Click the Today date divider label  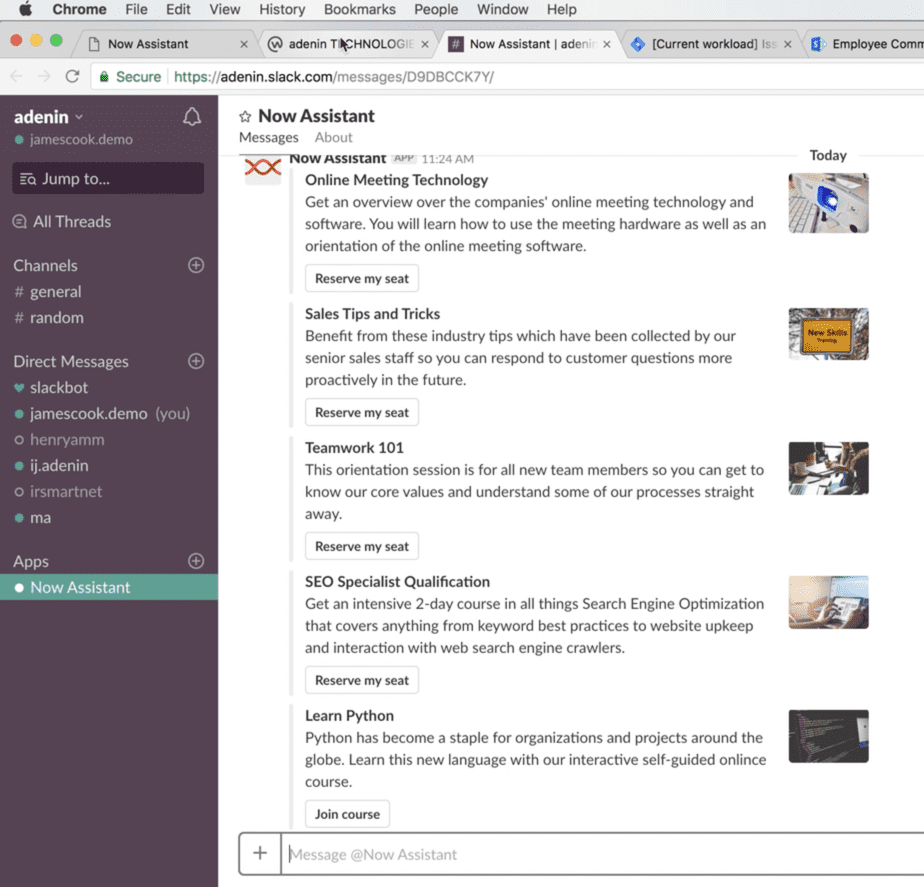(828, 155)
